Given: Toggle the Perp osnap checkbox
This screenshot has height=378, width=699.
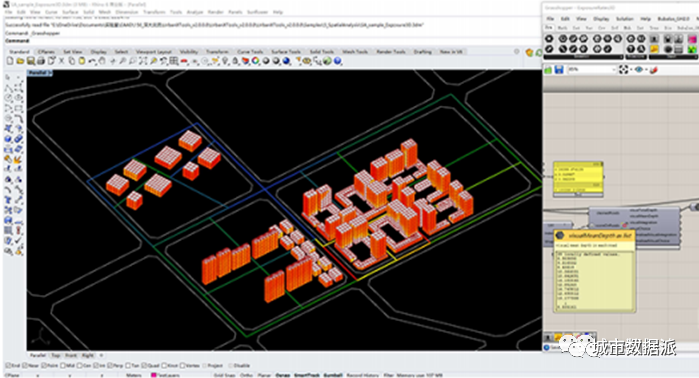Looking at the screenshot, I should click(x=115, y=366).
